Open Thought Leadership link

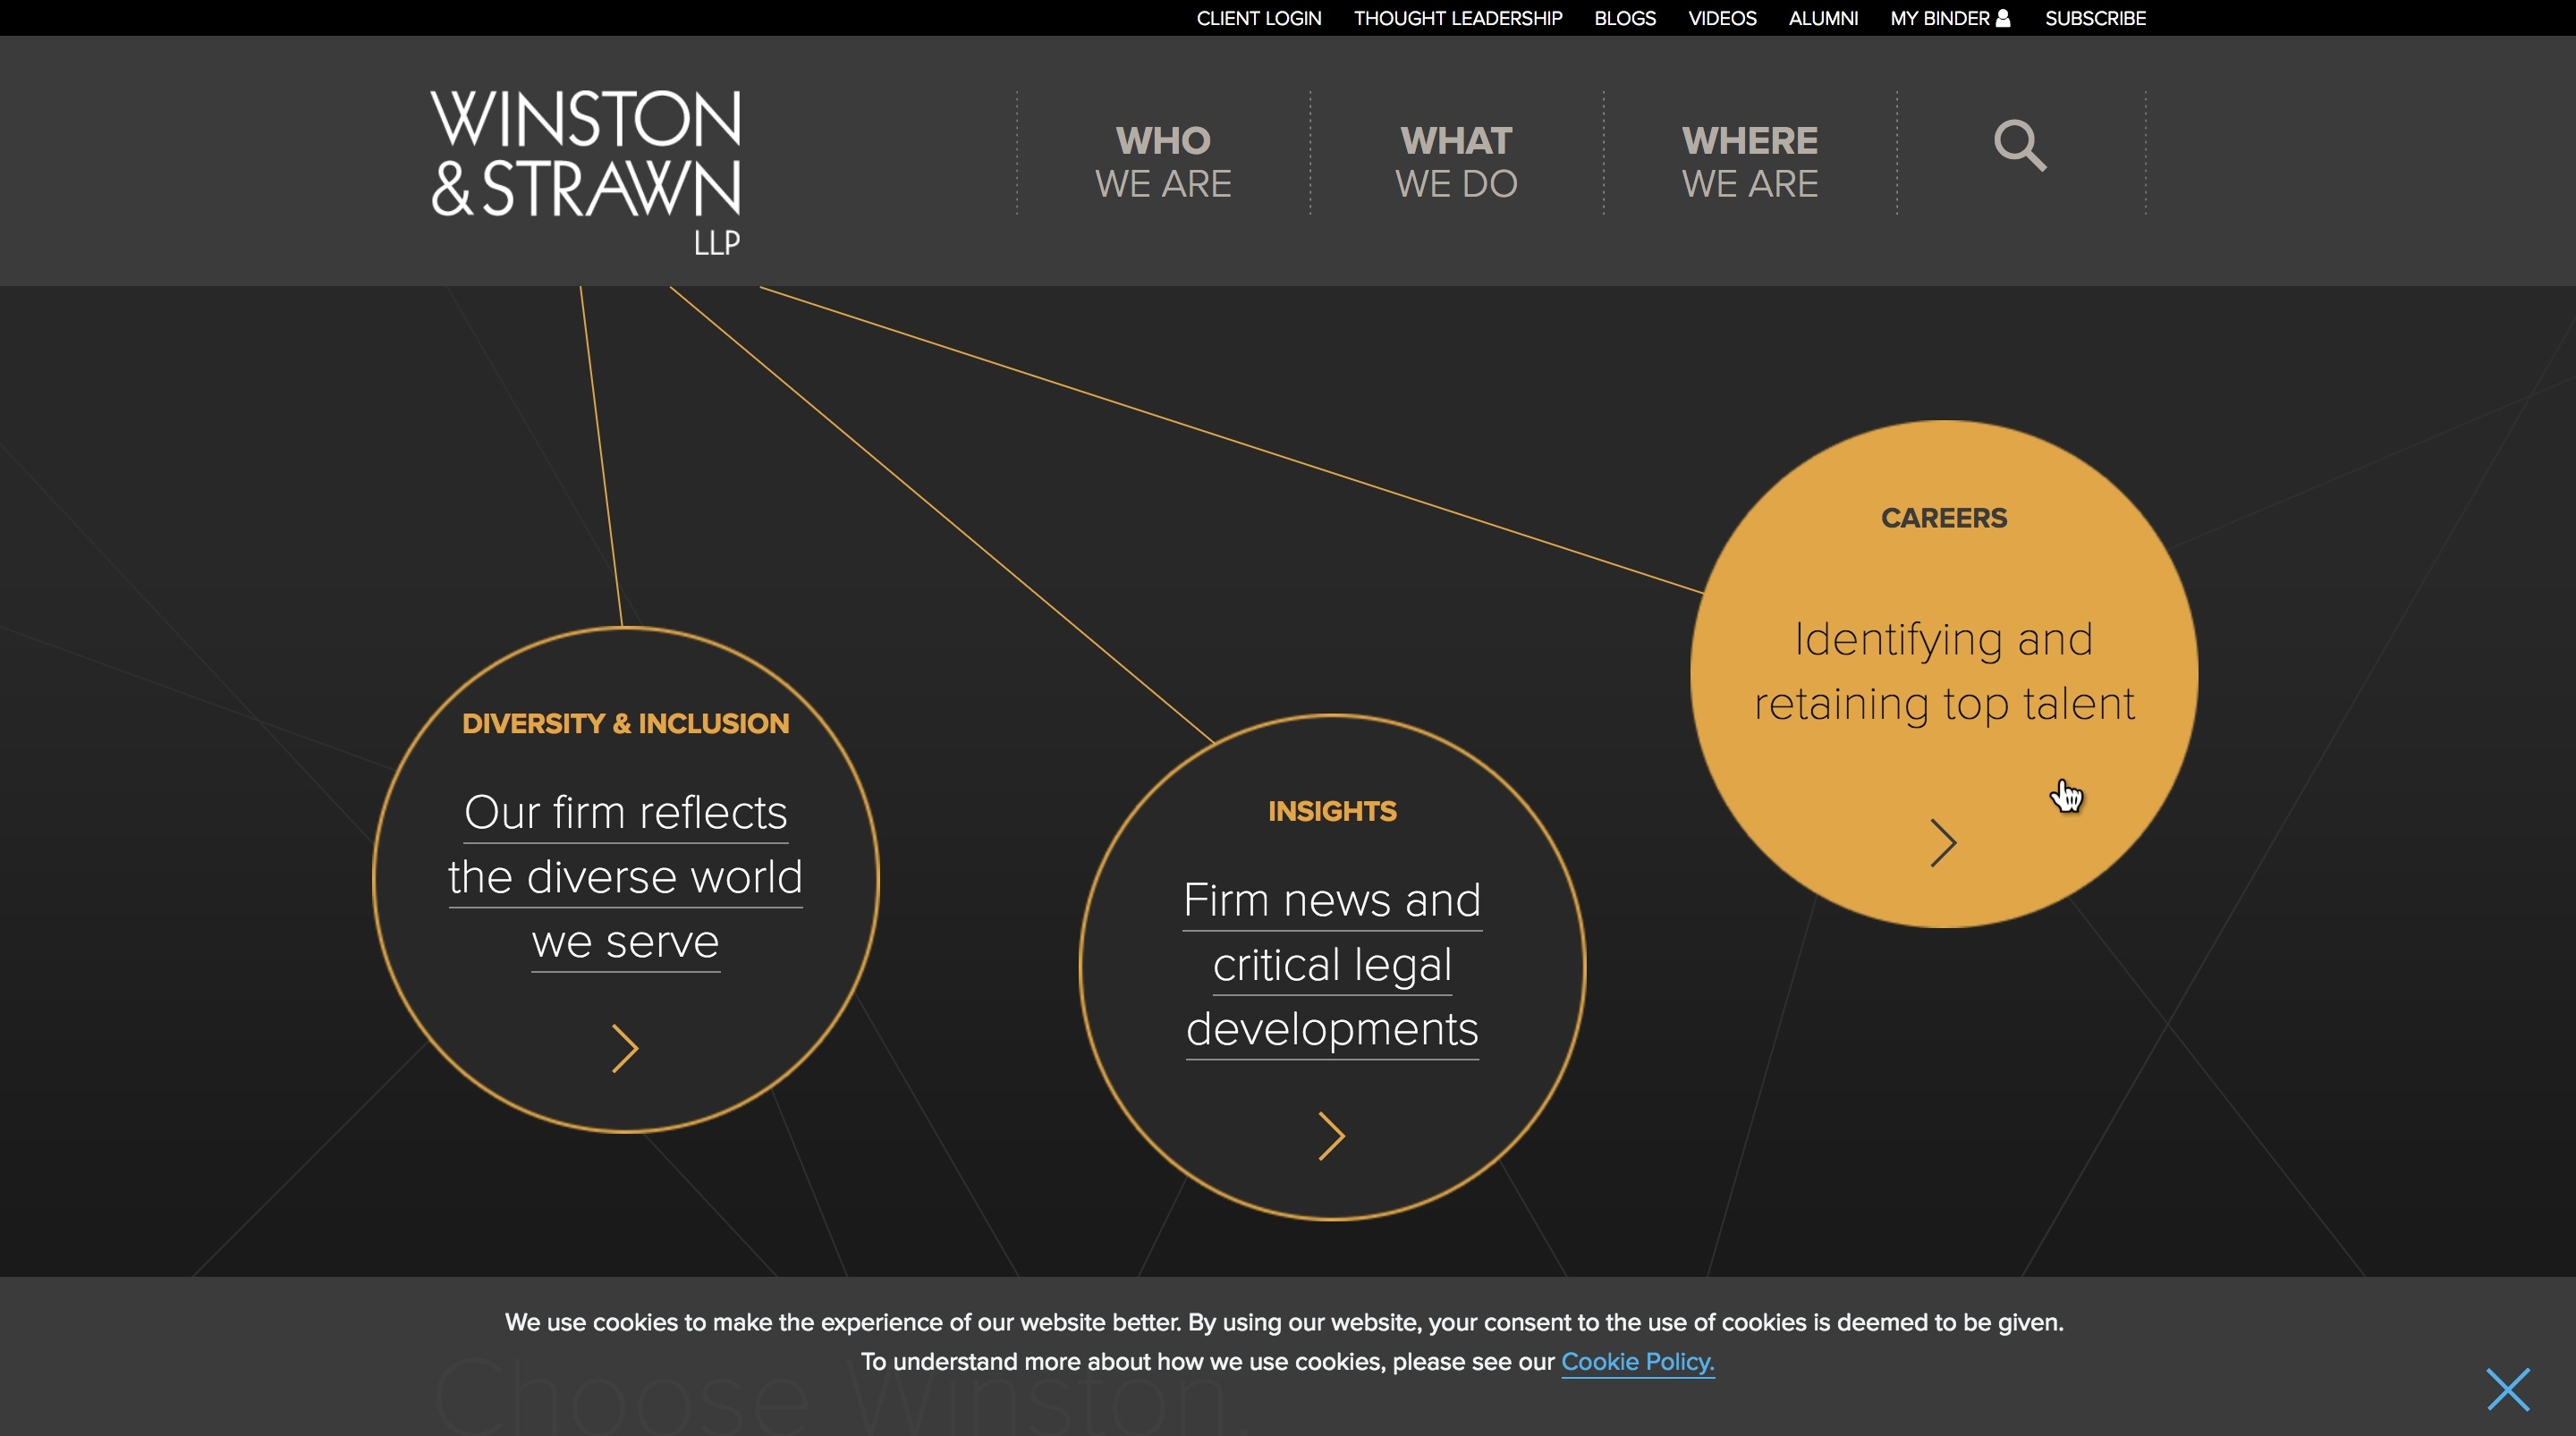coord(1458,18)
